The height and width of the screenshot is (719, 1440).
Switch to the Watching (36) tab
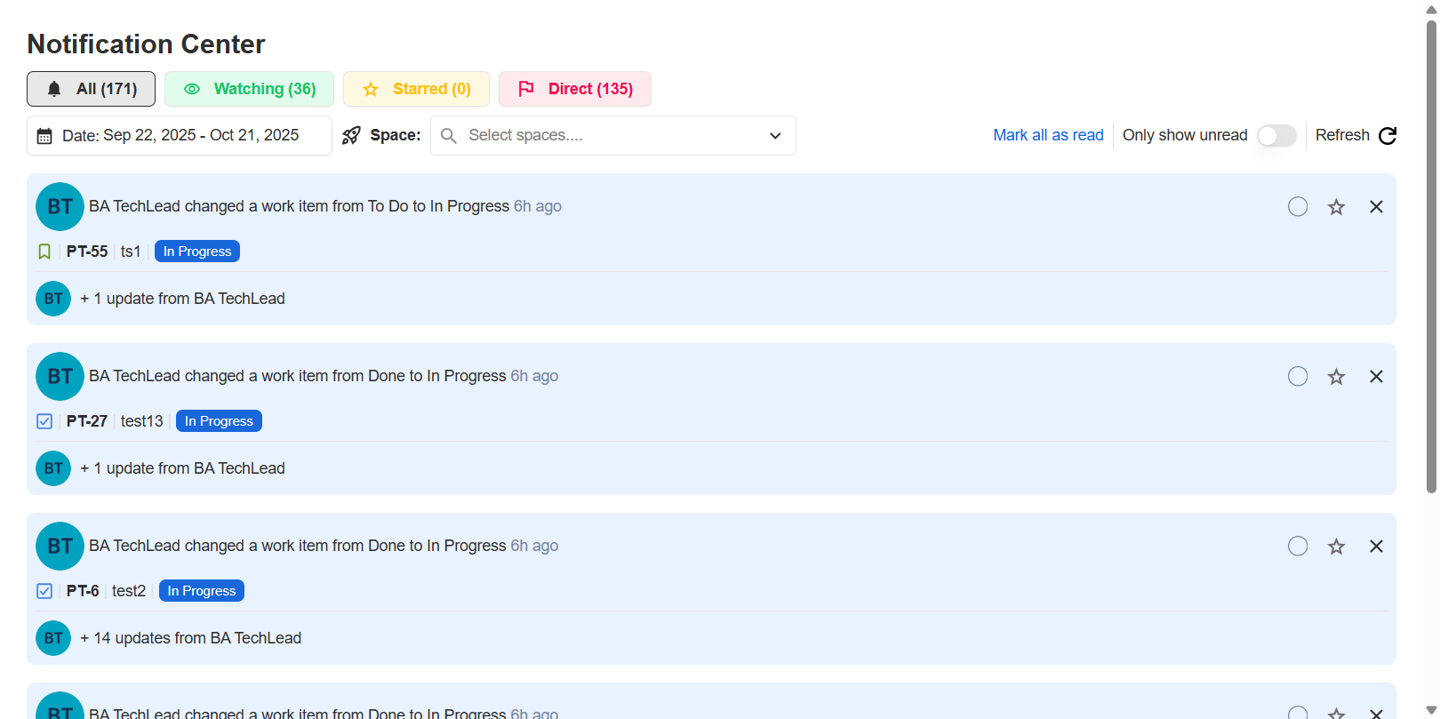click(249, 89)
